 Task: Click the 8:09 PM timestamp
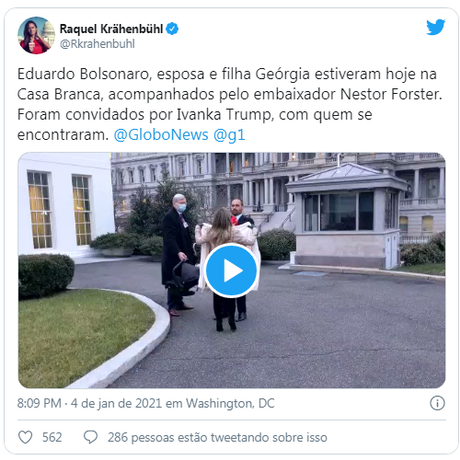point(39,403)
